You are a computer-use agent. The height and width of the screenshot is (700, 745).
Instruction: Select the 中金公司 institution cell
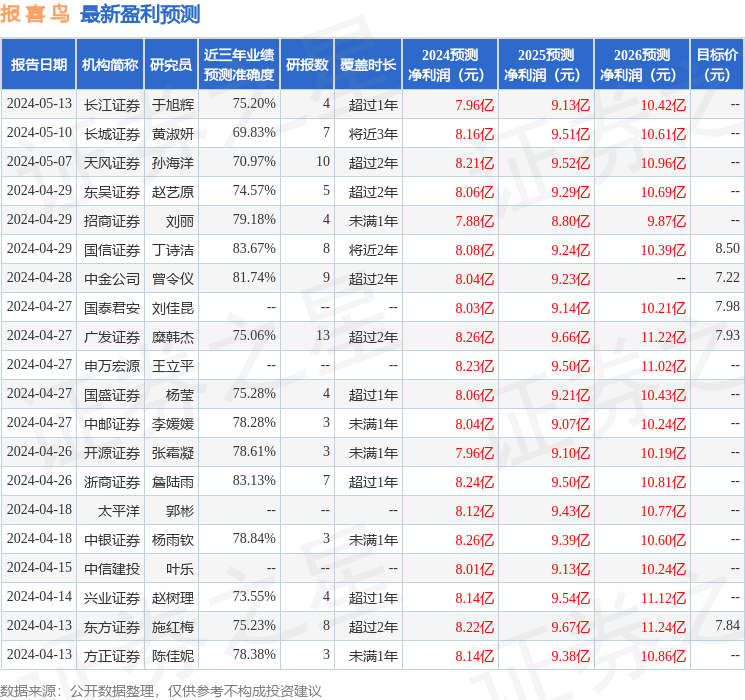pyautogui.click(x=112, y=278)
